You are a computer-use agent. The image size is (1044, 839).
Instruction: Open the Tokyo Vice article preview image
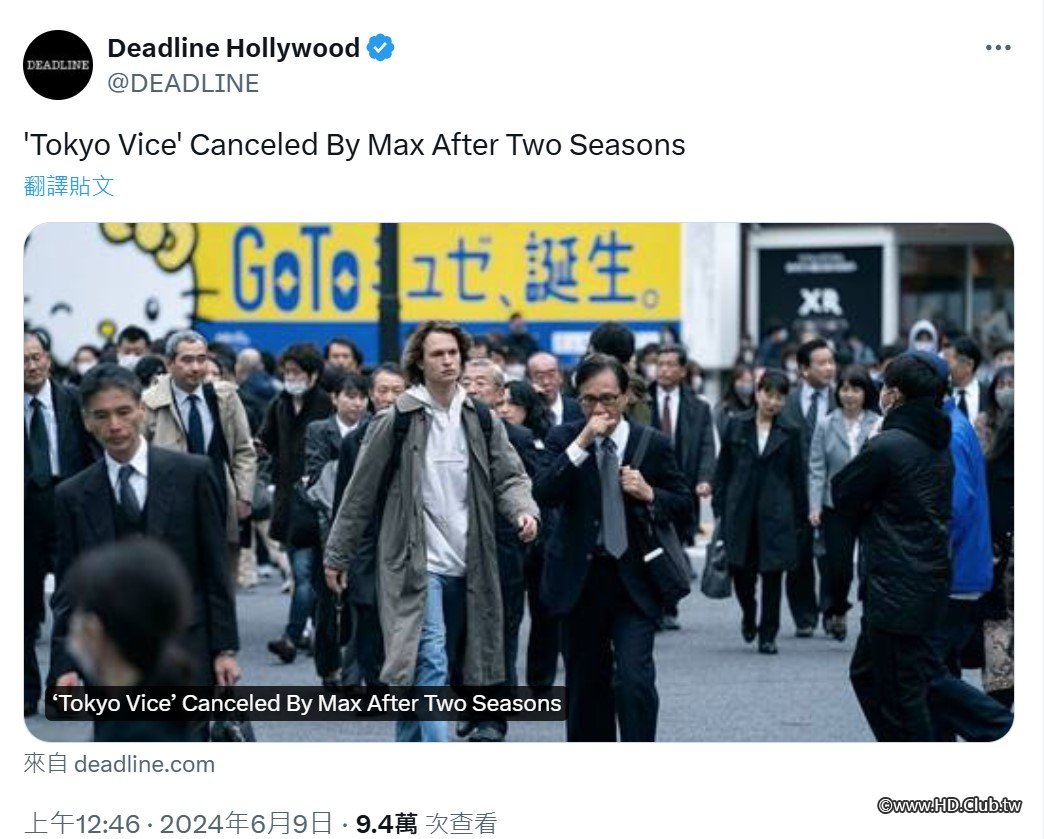519,482
